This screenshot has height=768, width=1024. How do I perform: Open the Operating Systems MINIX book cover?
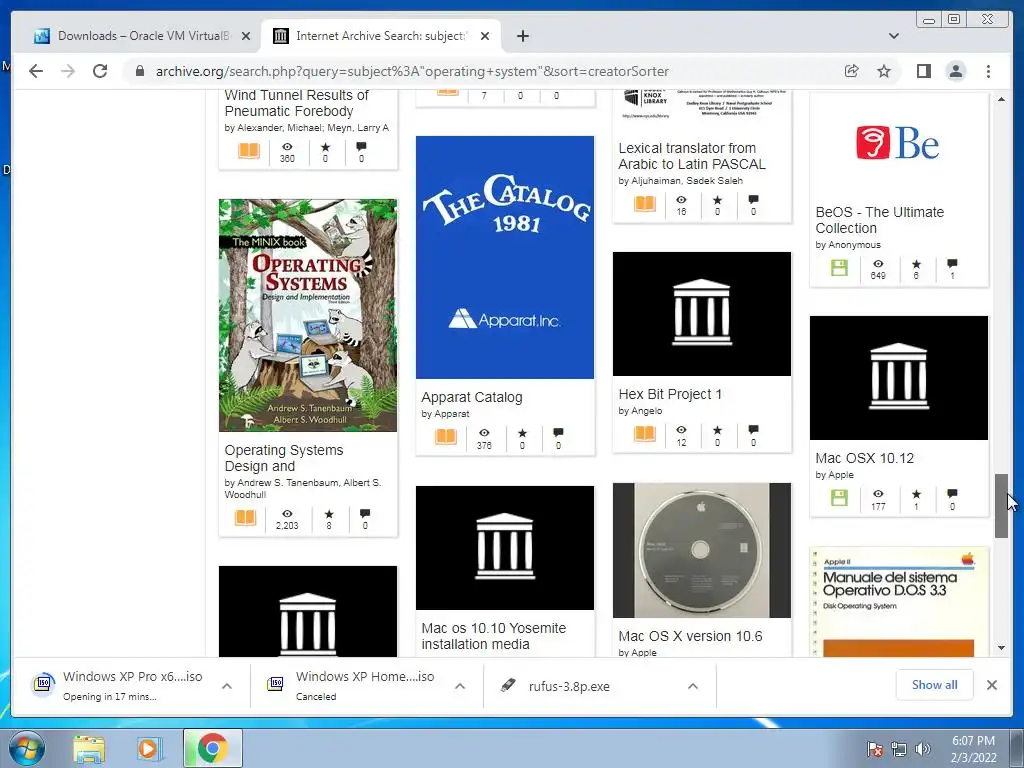tap(308, 315)
